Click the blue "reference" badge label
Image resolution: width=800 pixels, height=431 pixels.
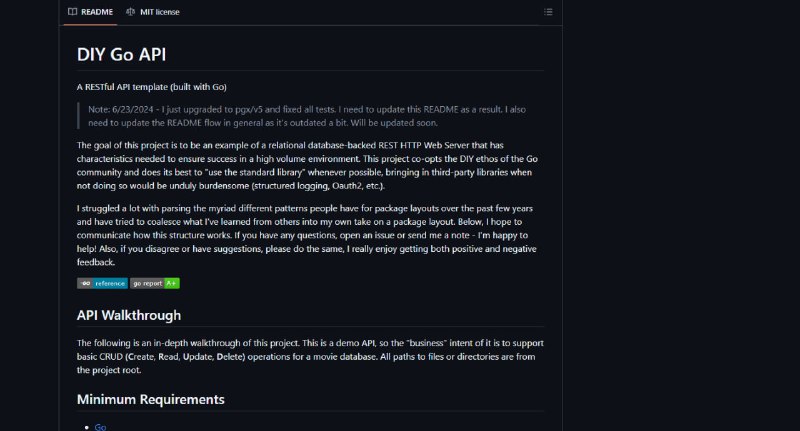(x=110, y=283)
